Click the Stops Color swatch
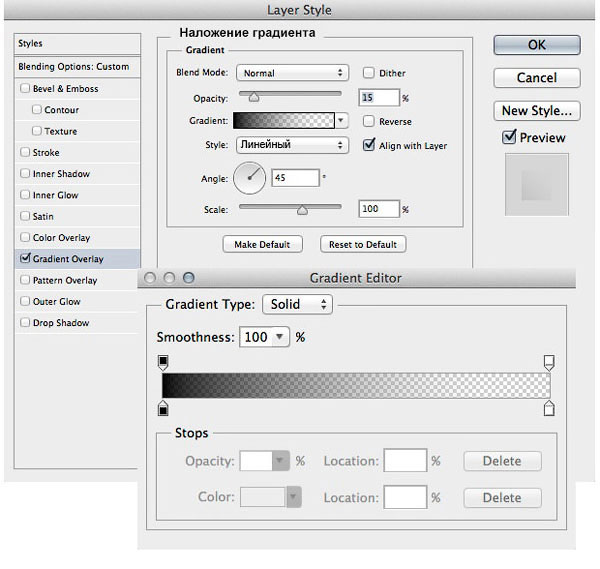Viewport: 600px width, 569px height. click(263, 497)
